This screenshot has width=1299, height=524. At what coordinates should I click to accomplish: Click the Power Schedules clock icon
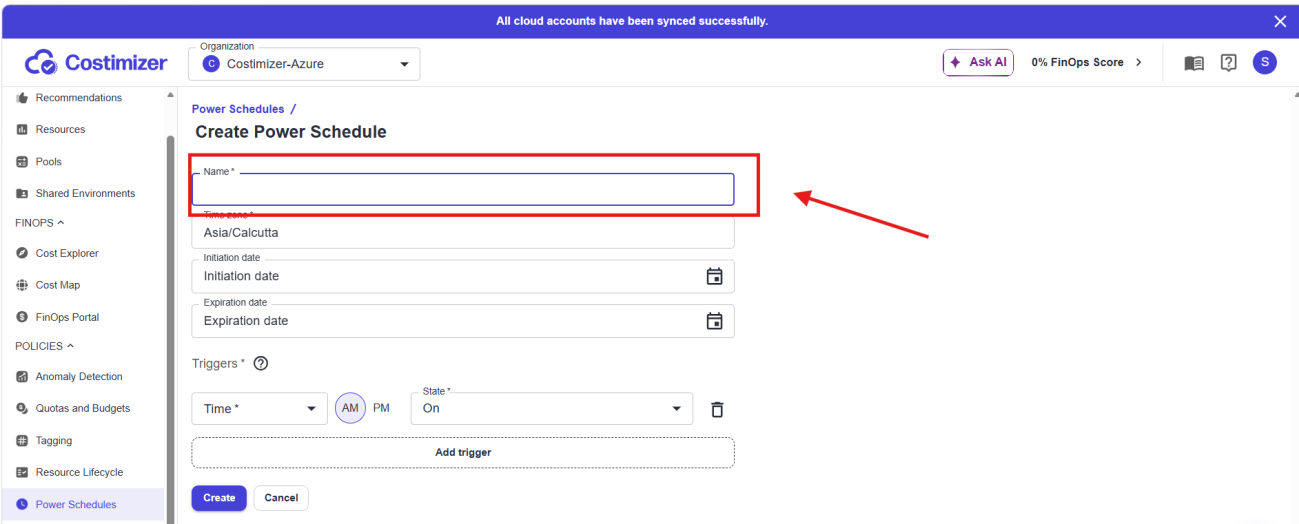coord(22,505)
